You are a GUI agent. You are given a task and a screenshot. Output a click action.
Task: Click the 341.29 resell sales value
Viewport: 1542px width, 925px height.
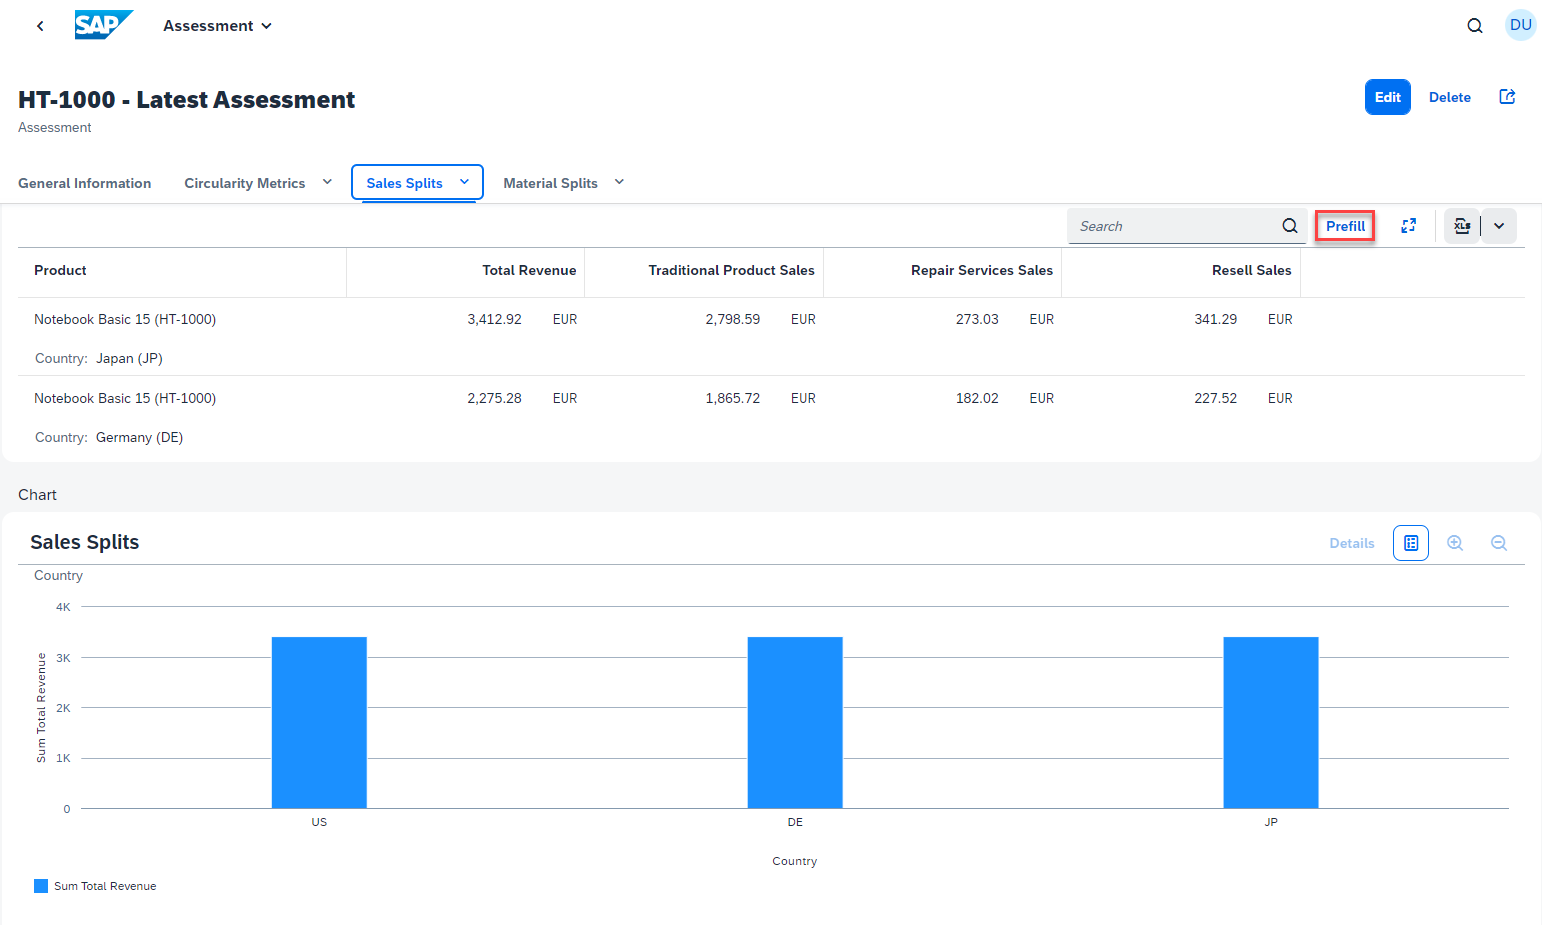(1215, 319)
